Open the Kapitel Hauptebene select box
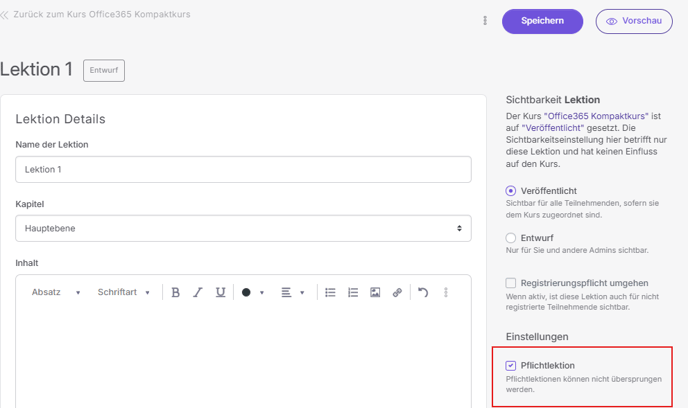Screen dimensions: 688x408 click(x=244, y=228)
